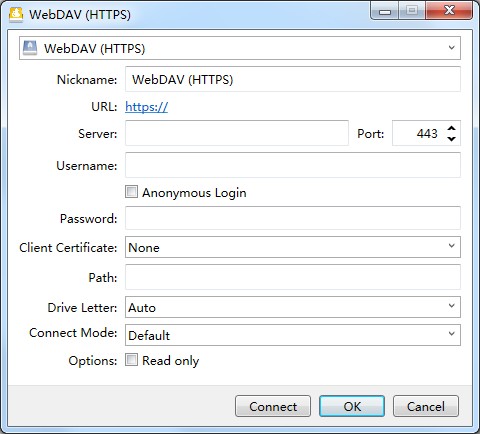This screenshot has width=480, height=434.
Task: Click the Port number field
Action: point(419,133)
